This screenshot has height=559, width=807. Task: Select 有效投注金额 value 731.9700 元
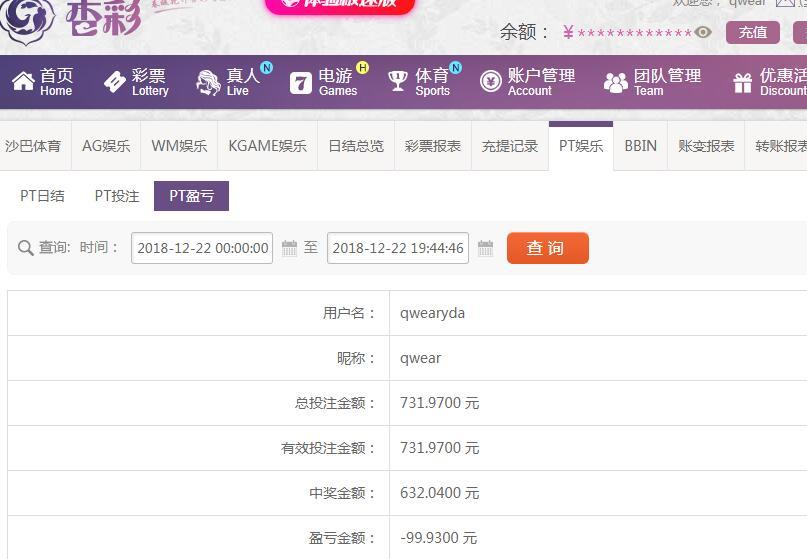[x=440, y=448]
